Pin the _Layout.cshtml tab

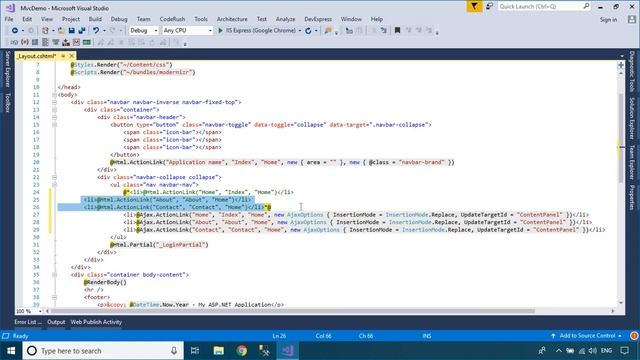tap(63, 56)
